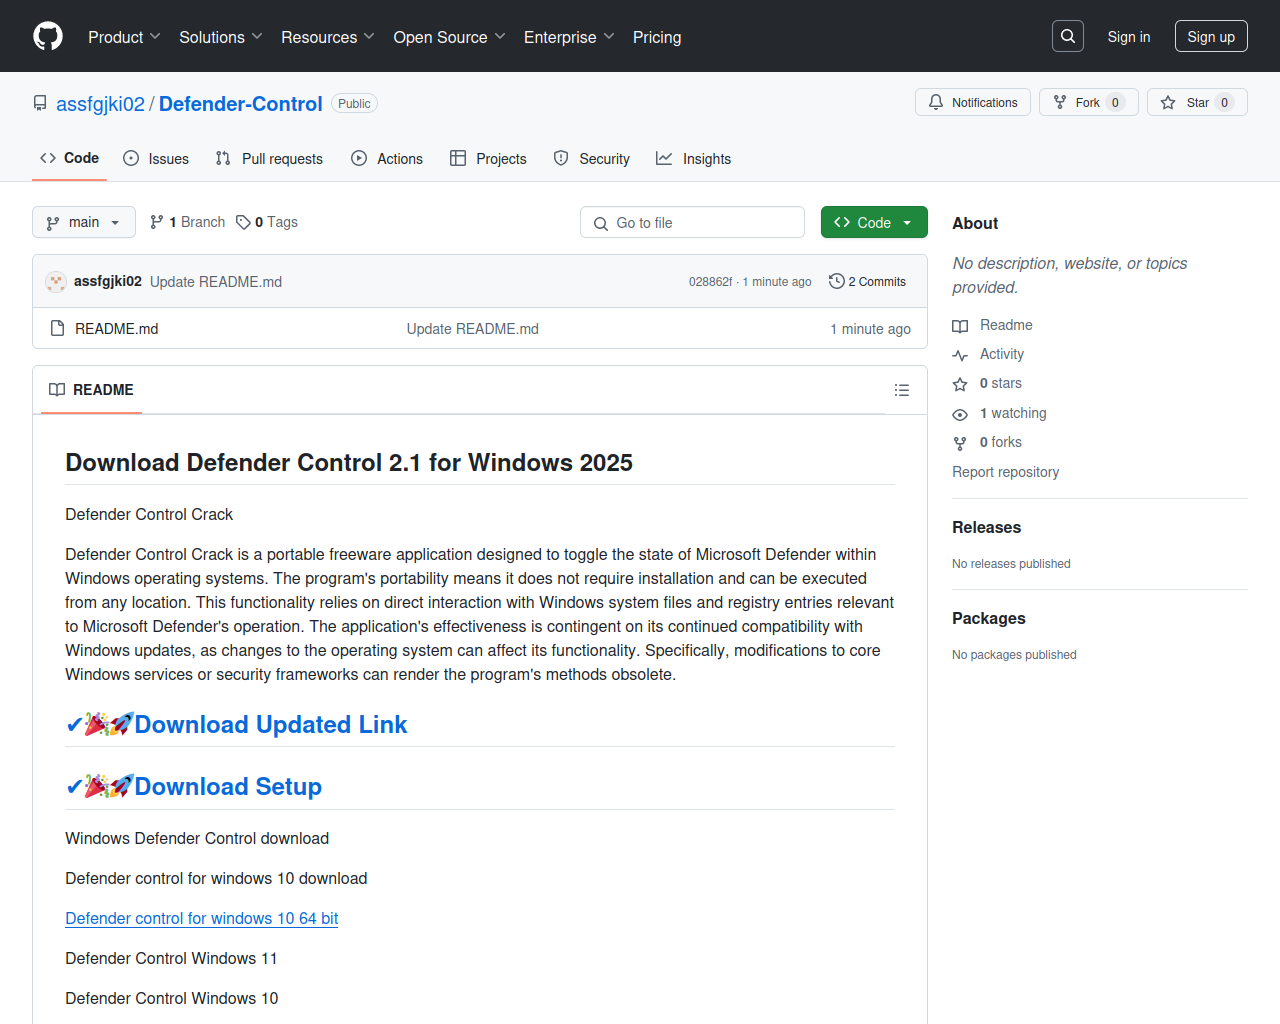1280x1024 pixels.
Task: Open the 2 Commits history link
Action: pos(867,282)
